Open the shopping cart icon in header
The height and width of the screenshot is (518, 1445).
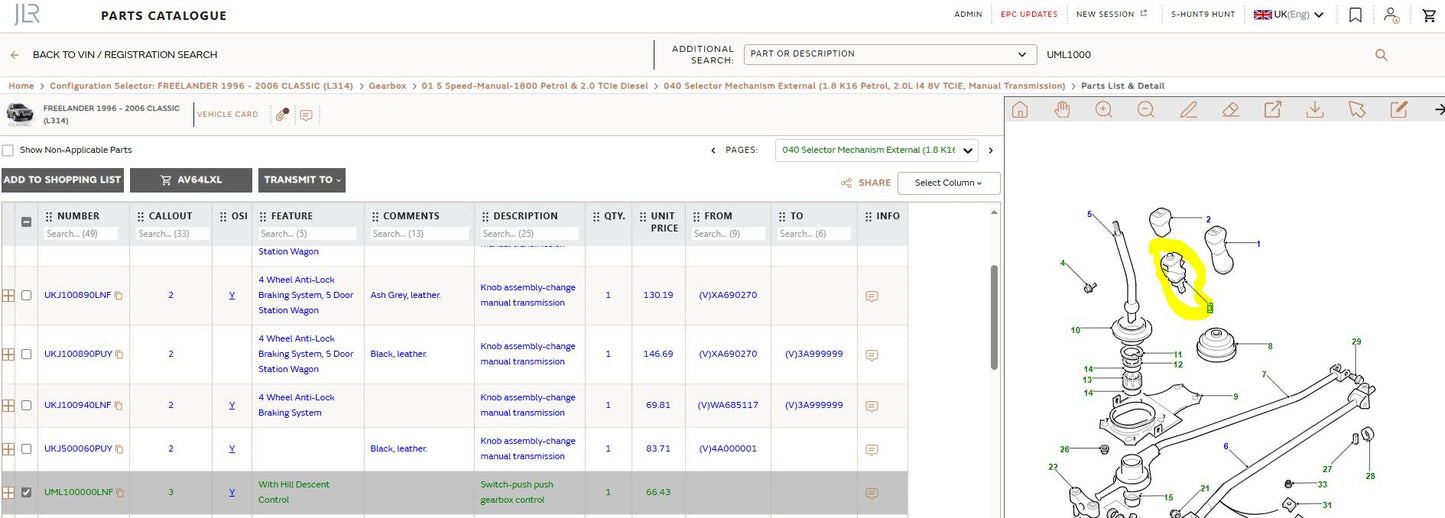1428,15
